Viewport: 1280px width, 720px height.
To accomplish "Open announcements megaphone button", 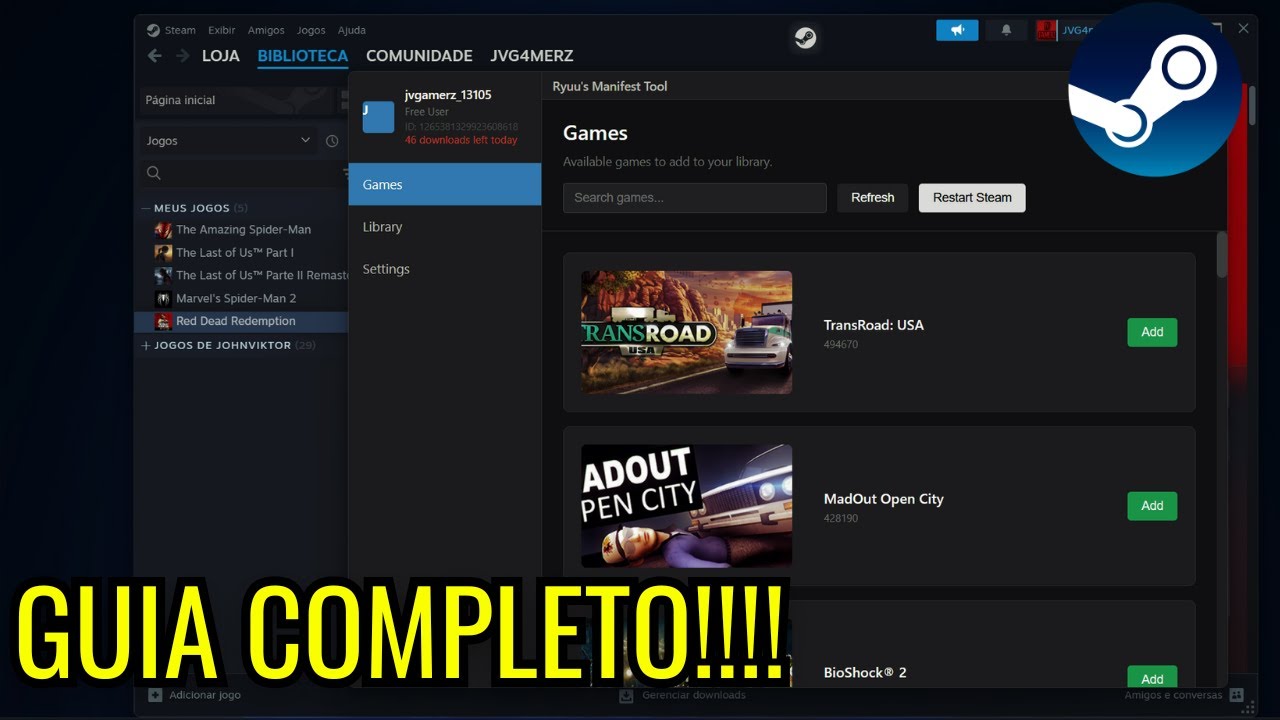I will pos(957,30).
